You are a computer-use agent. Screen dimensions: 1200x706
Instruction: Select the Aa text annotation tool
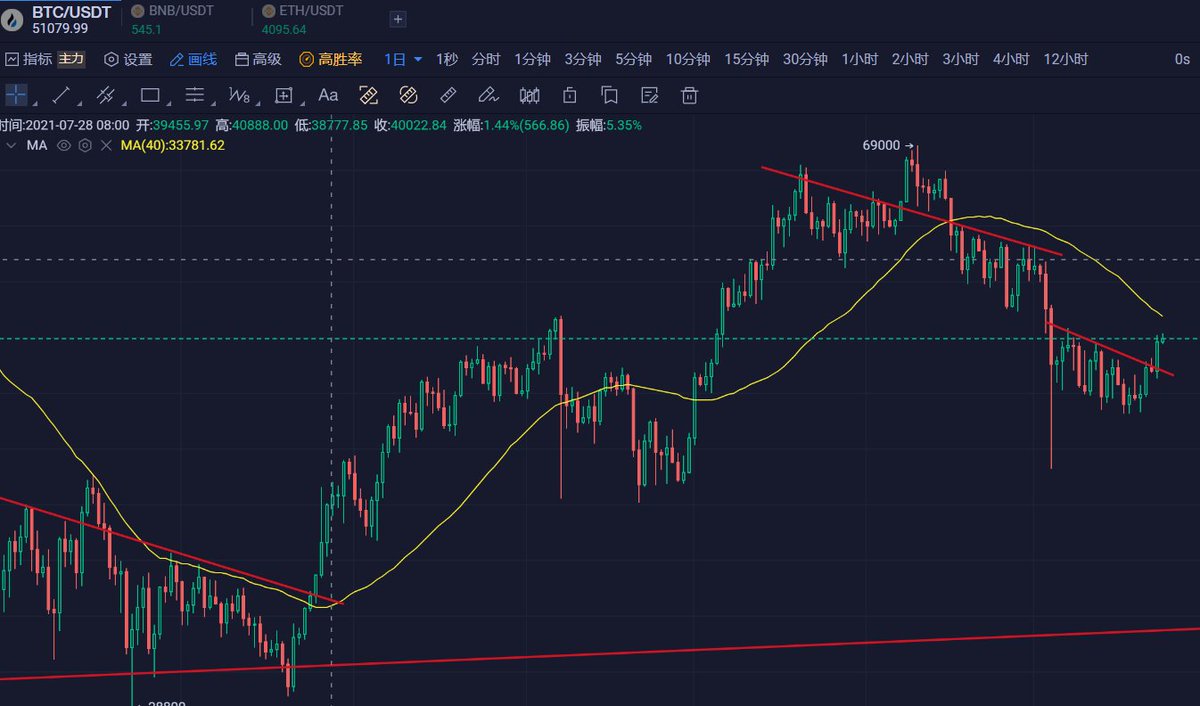point(328,95)
